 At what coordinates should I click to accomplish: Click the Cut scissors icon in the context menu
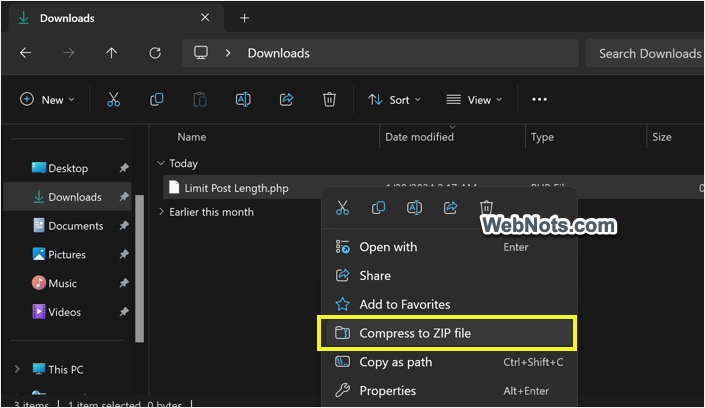tap(342, 208)
